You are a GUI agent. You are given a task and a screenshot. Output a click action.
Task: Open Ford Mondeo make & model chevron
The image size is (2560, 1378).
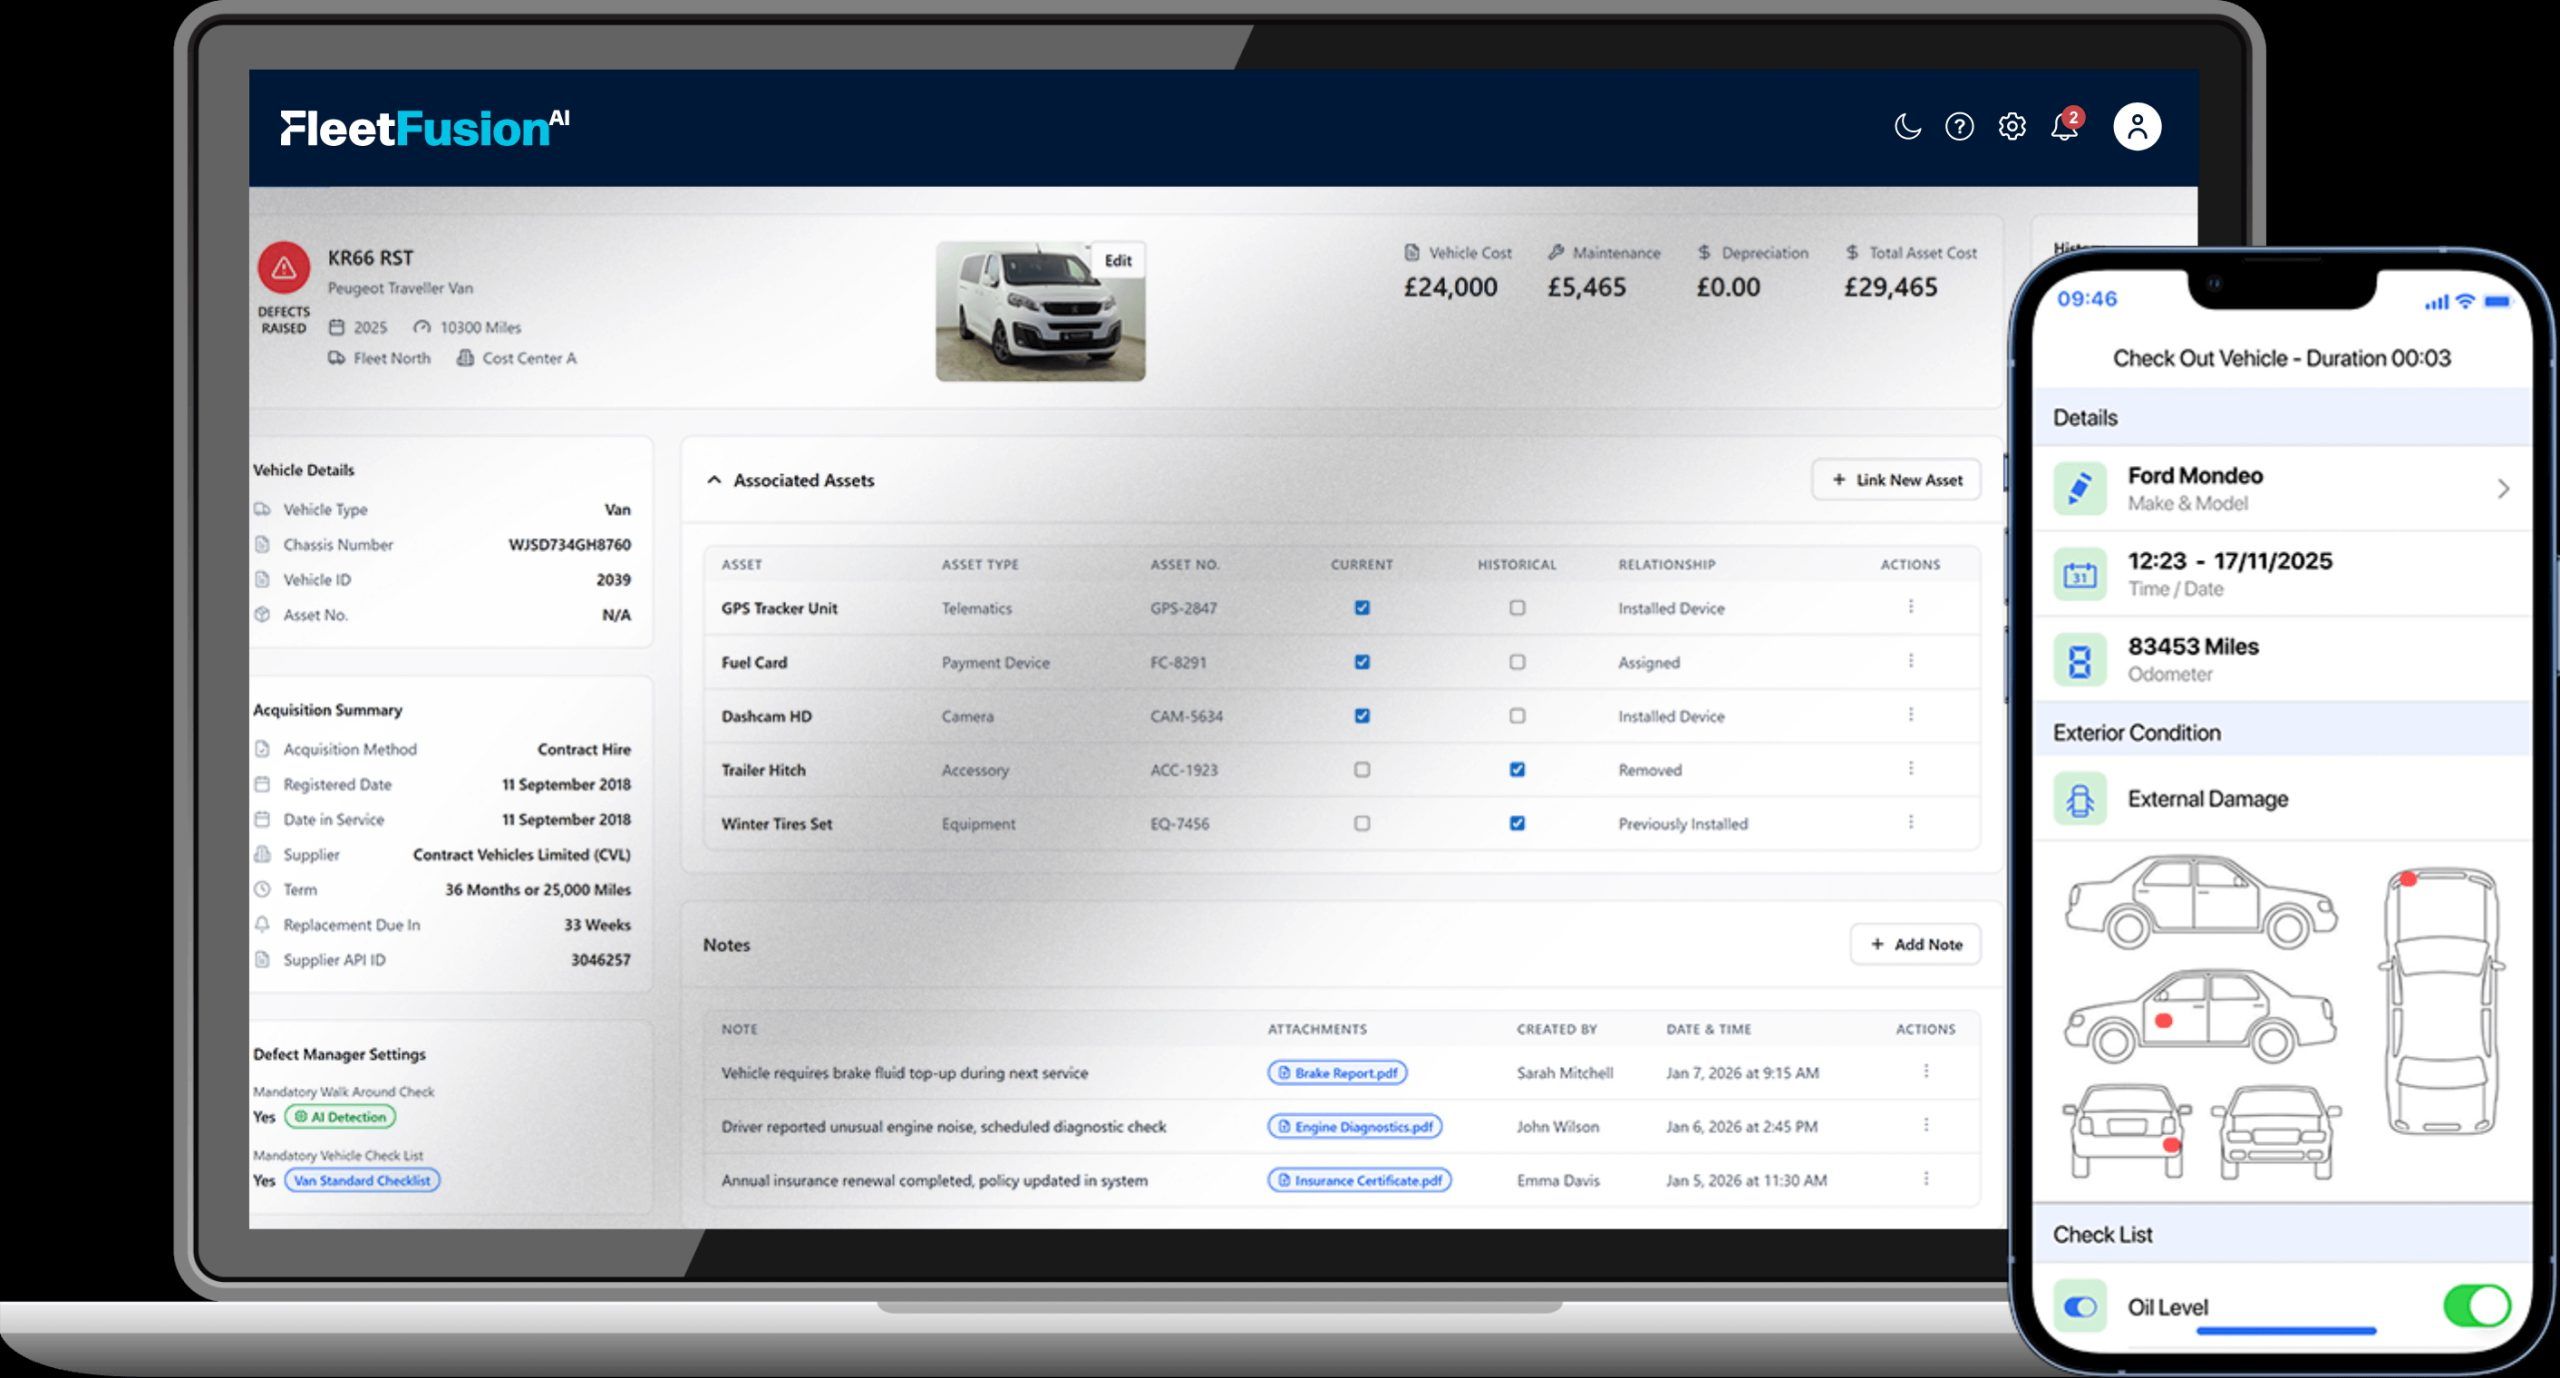[x=2502, y=489]
